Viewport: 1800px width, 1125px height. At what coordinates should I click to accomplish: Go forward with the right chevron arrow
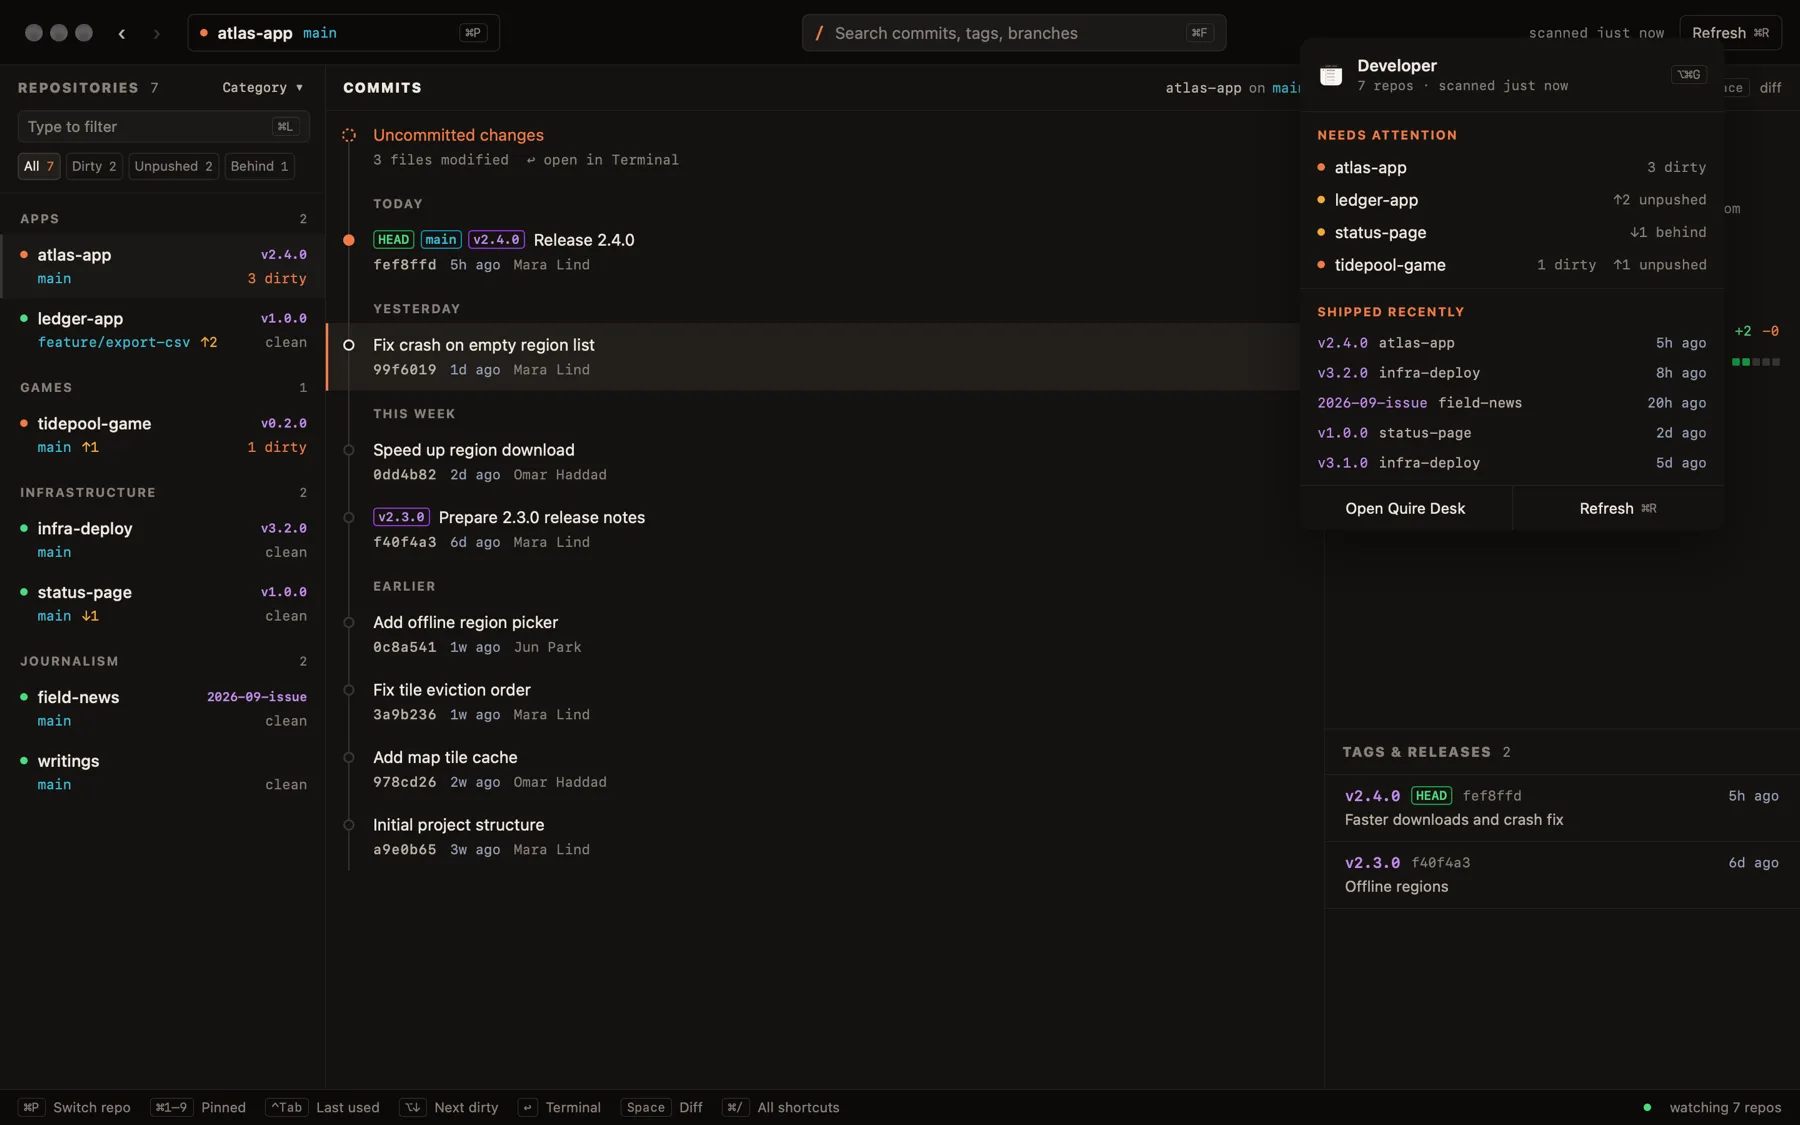coord(156,33)
